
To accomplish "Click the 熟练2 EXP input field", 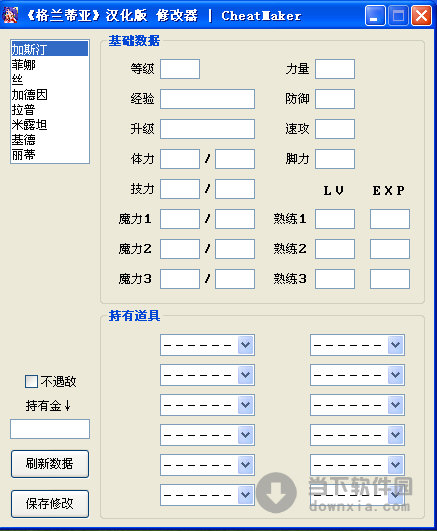I will pos(390,249).
